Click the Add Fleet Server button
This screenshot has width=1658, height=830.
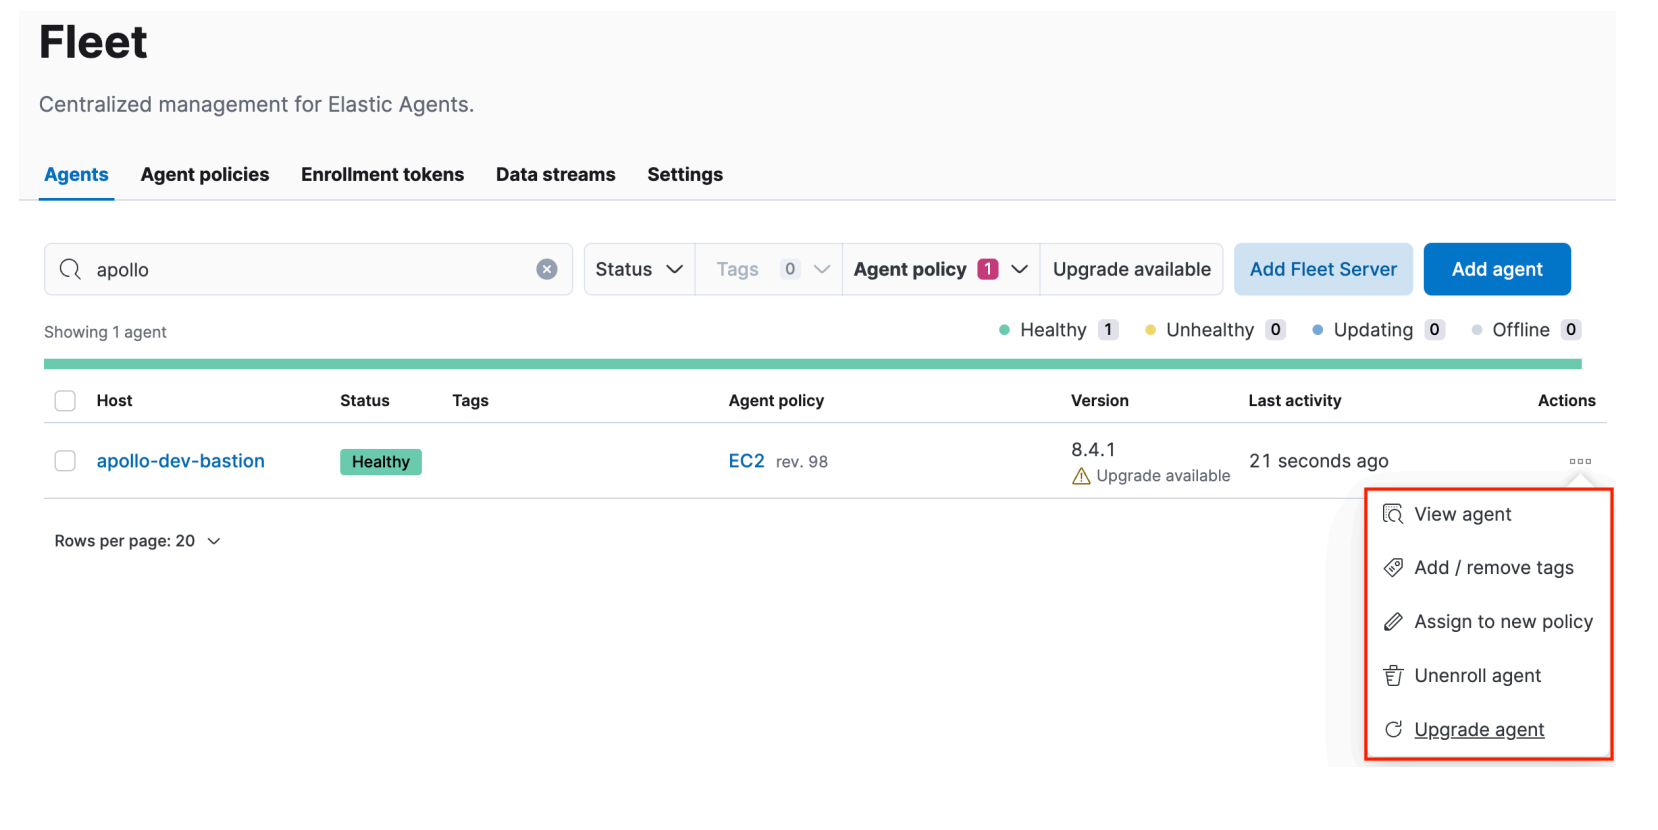[x=1323, y=269]
